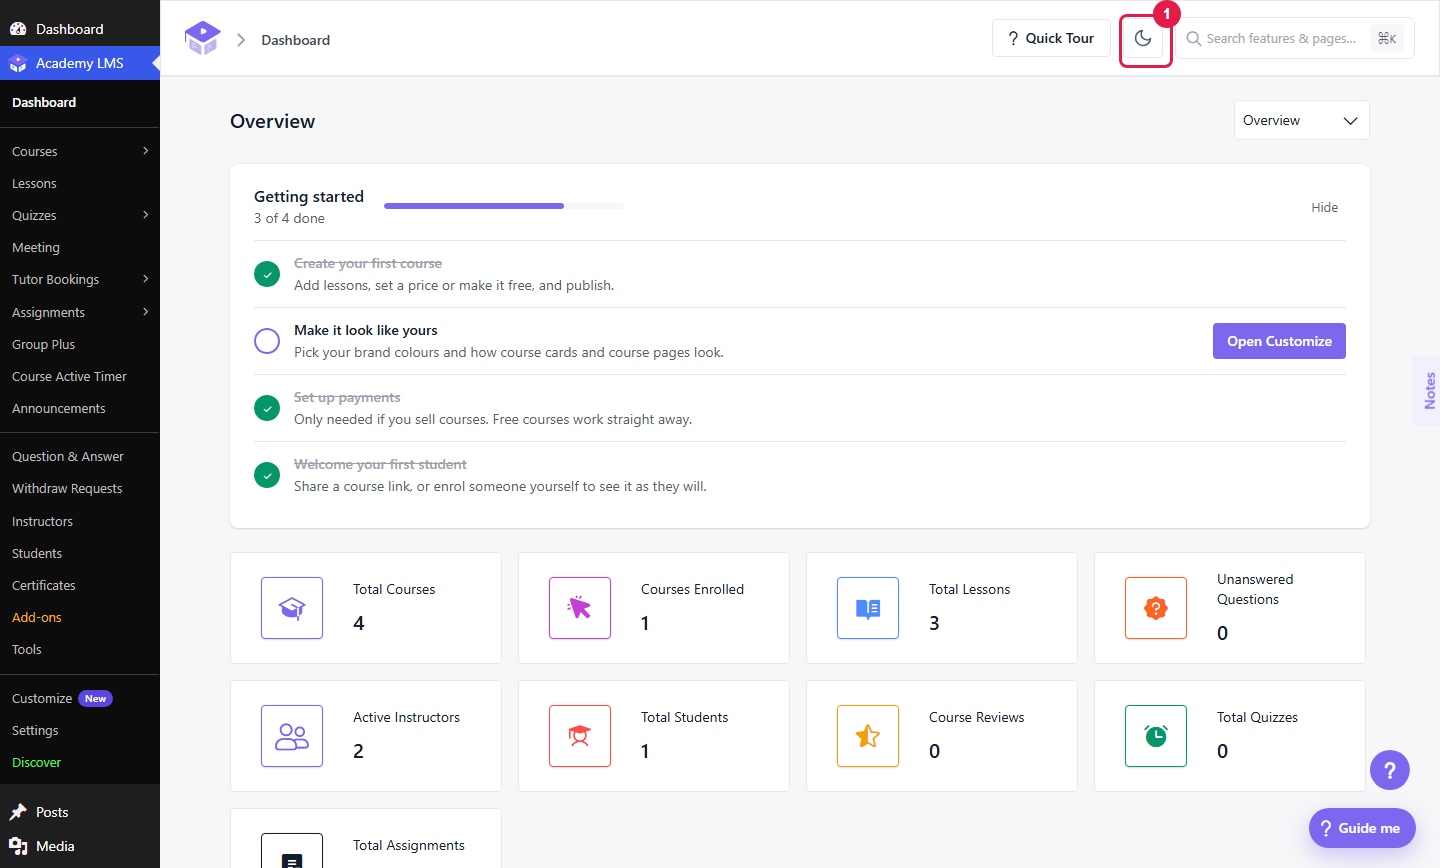This screenshot has height=868, width=1440.
Task: Click the Course Reviews star icon
Action: 868,736
